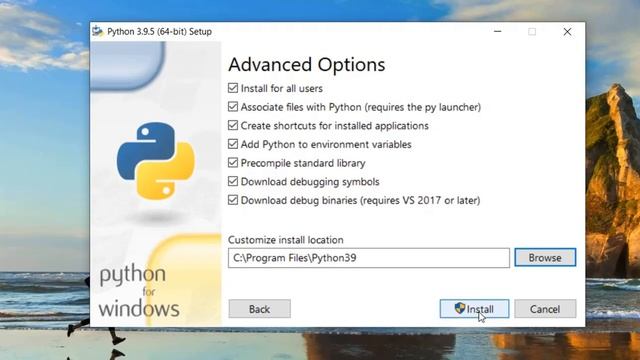Click the Advanced Options heading
Viewport: 640px width, 360px height.
click(307, 64)
